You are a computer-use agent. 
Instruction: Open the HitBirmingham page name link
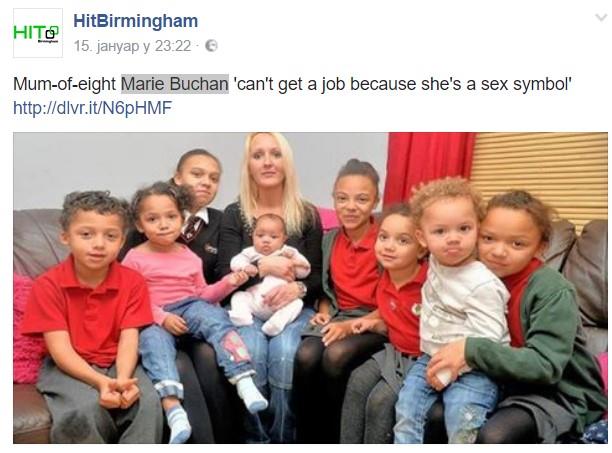click(135, 21)
